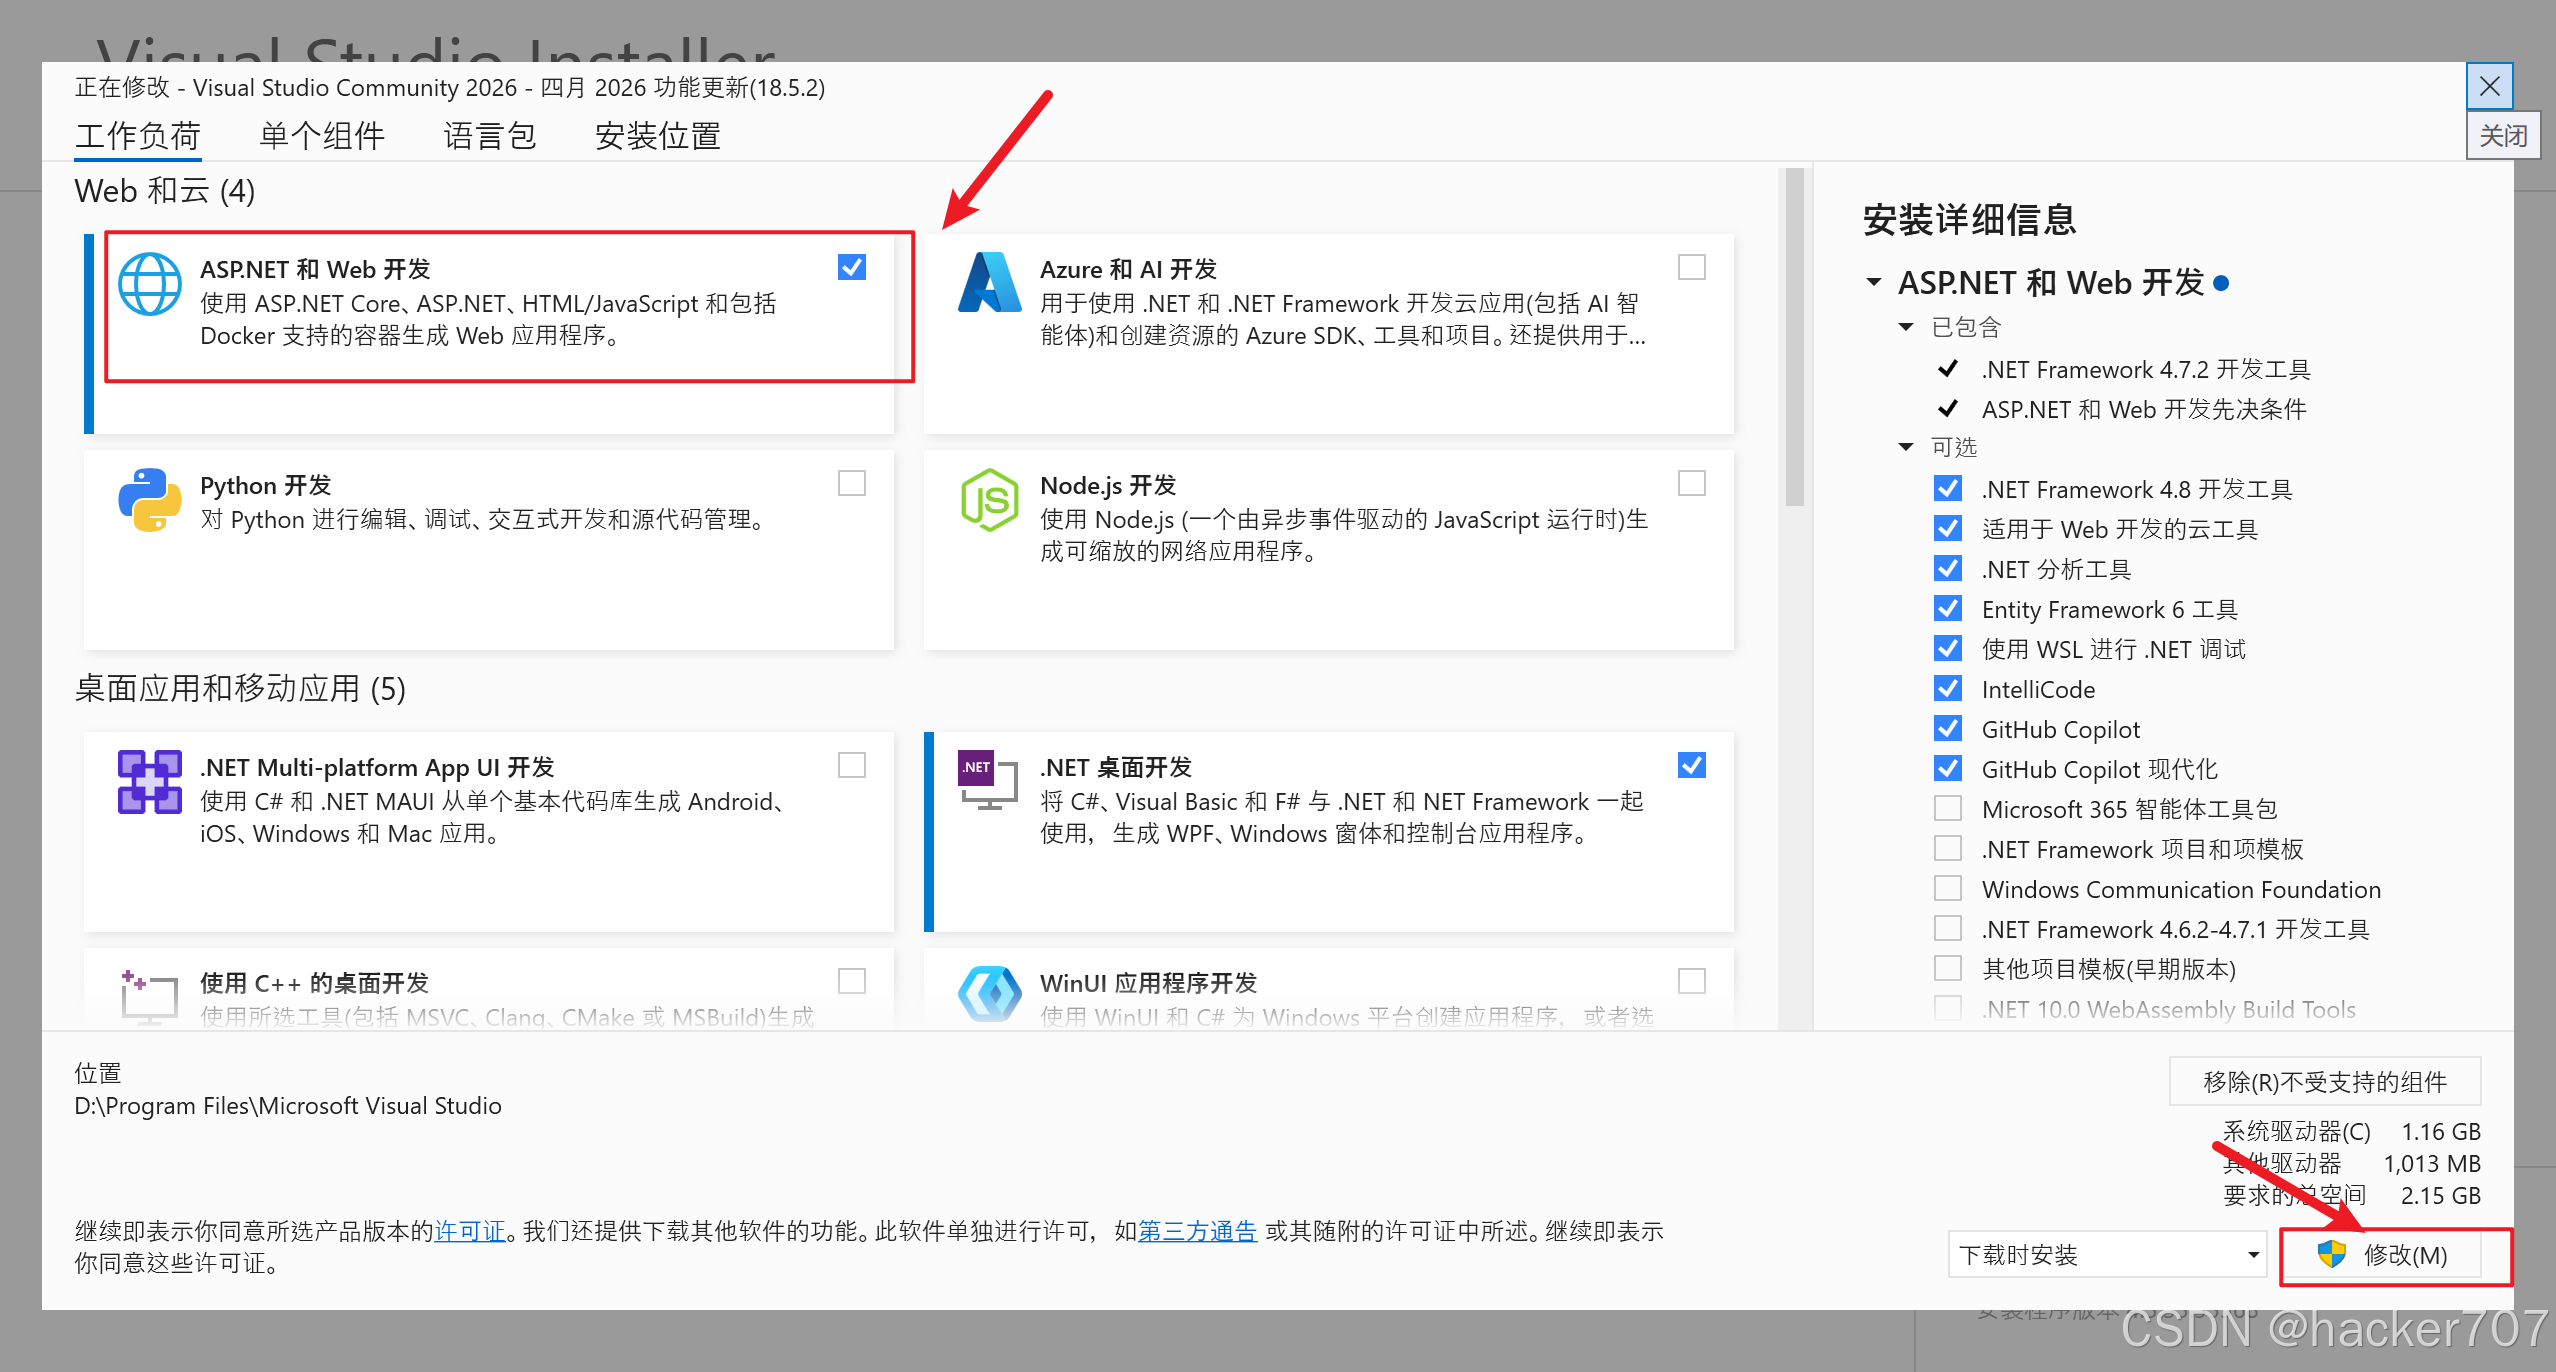Screen dimensions: 2556x1372
Task: Switch to the 语言包 tab
Action: 490,135
